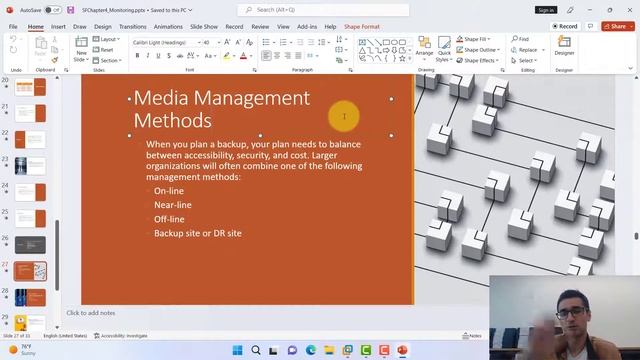Click the Reset slide button

point(103,50)
